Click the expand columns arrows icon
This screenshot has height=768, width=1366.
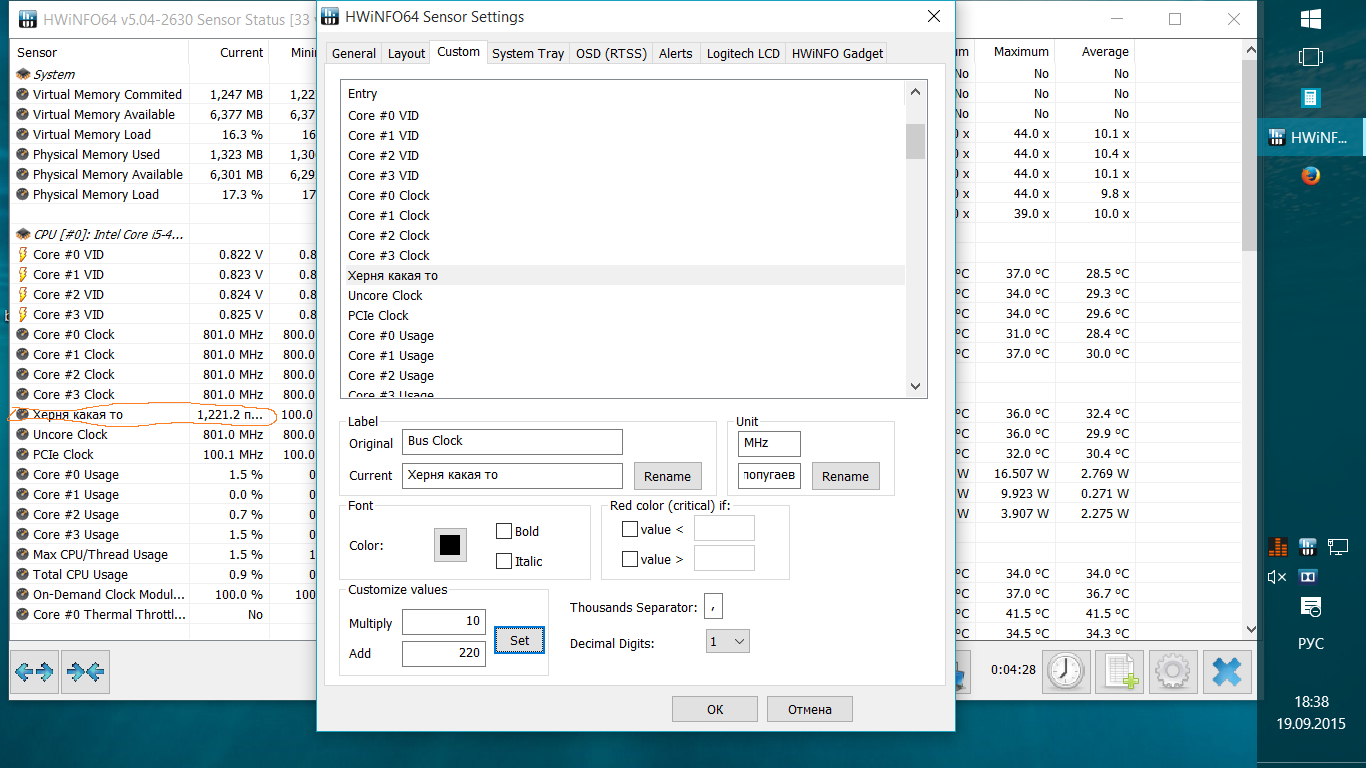[x=34, y=672]
